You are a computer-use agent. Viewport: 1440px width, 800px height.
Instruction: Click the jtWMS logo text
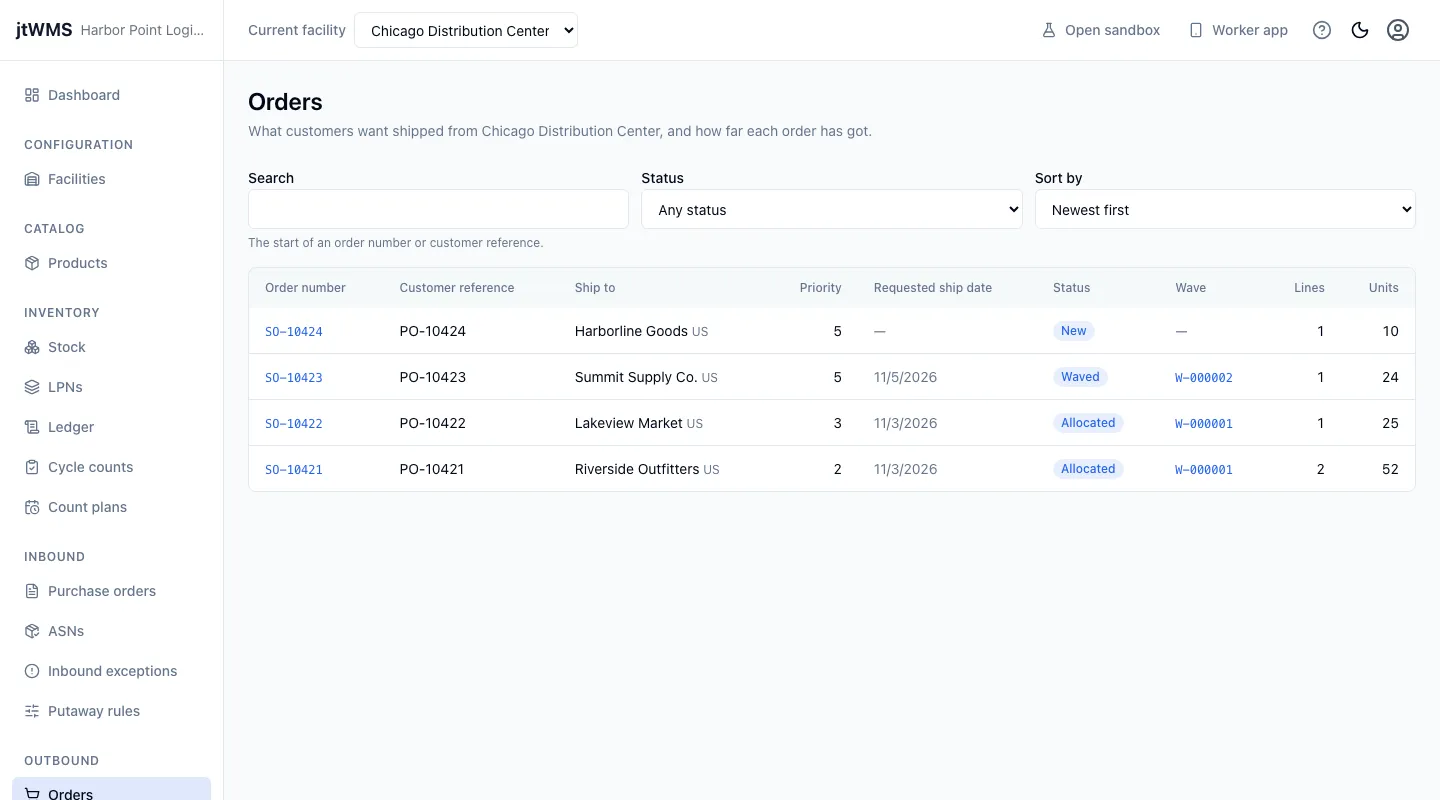44,30
